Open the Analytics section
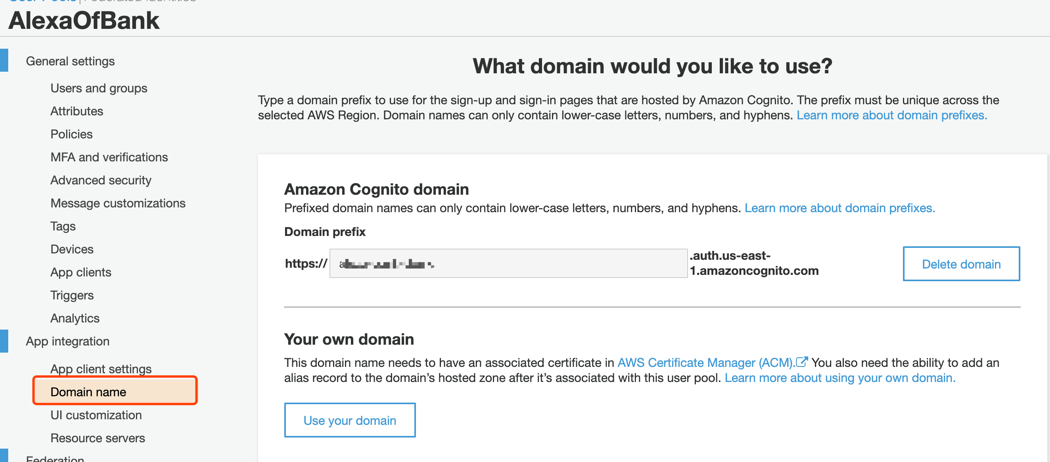Image resolution: width=1050 pixels, height=462 pixels. [x=74, y=318]
